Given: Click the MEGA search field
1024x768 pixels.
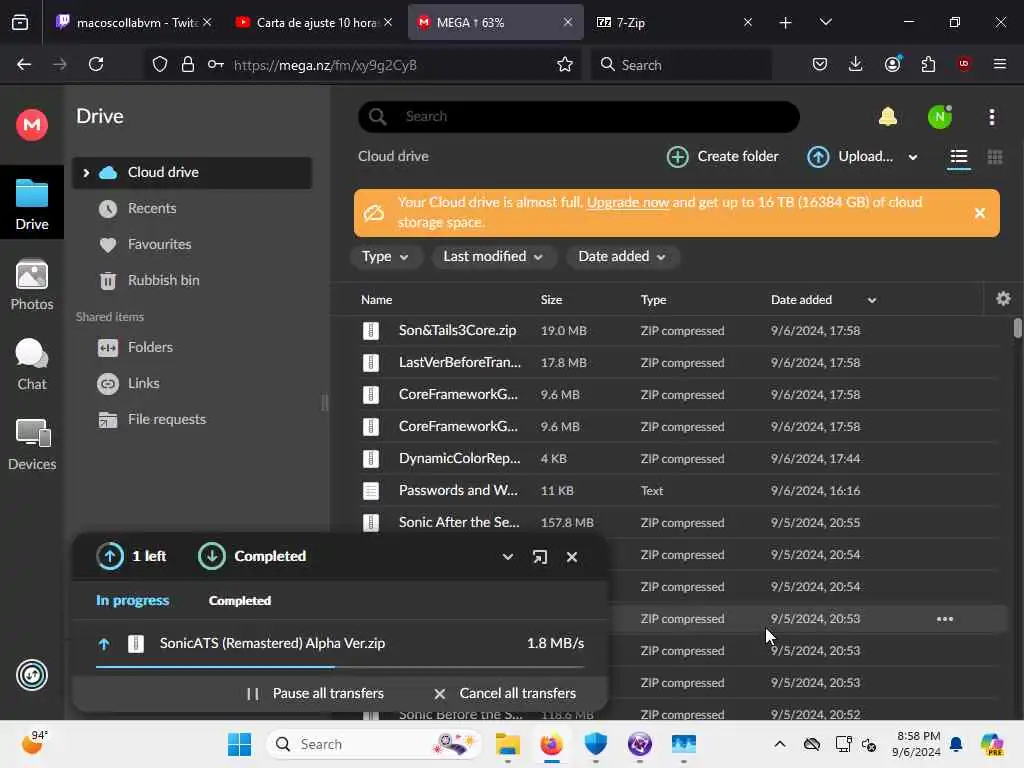Looking at the screenshot, I should [579, 117].
